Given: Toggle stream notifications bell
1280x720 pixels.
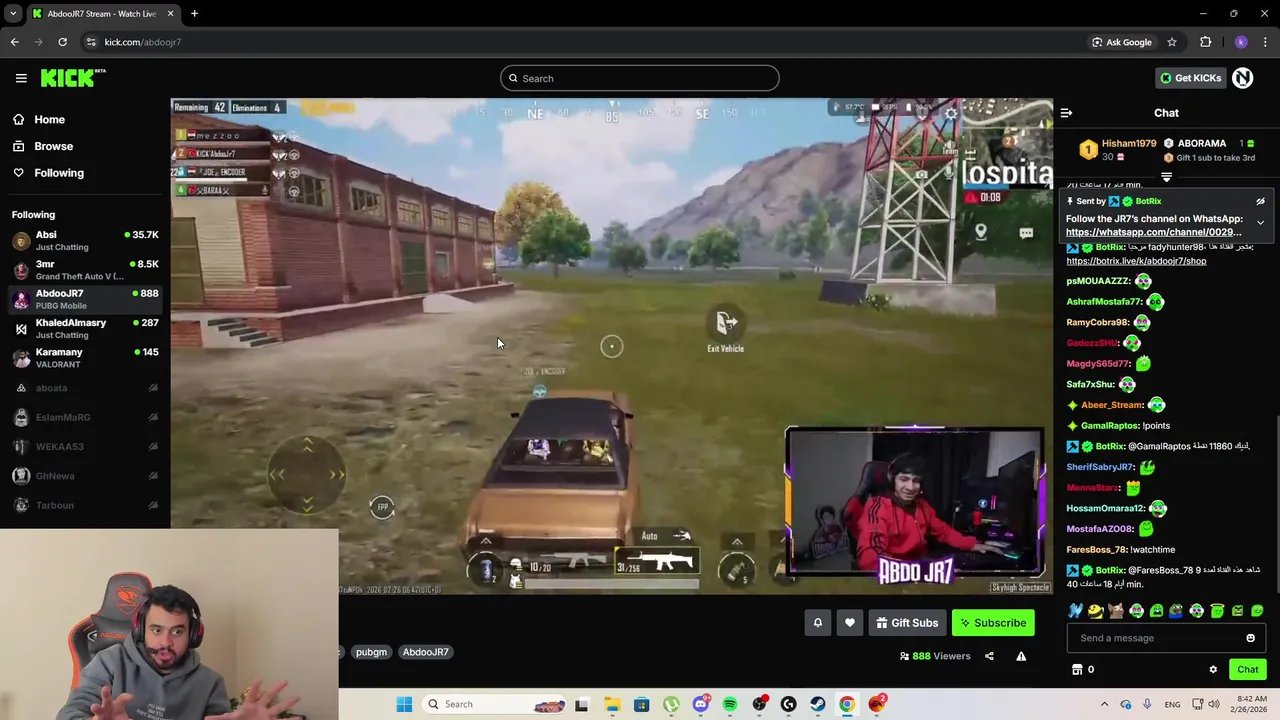Looking at the screenshot, I should [x=817, y=623].
